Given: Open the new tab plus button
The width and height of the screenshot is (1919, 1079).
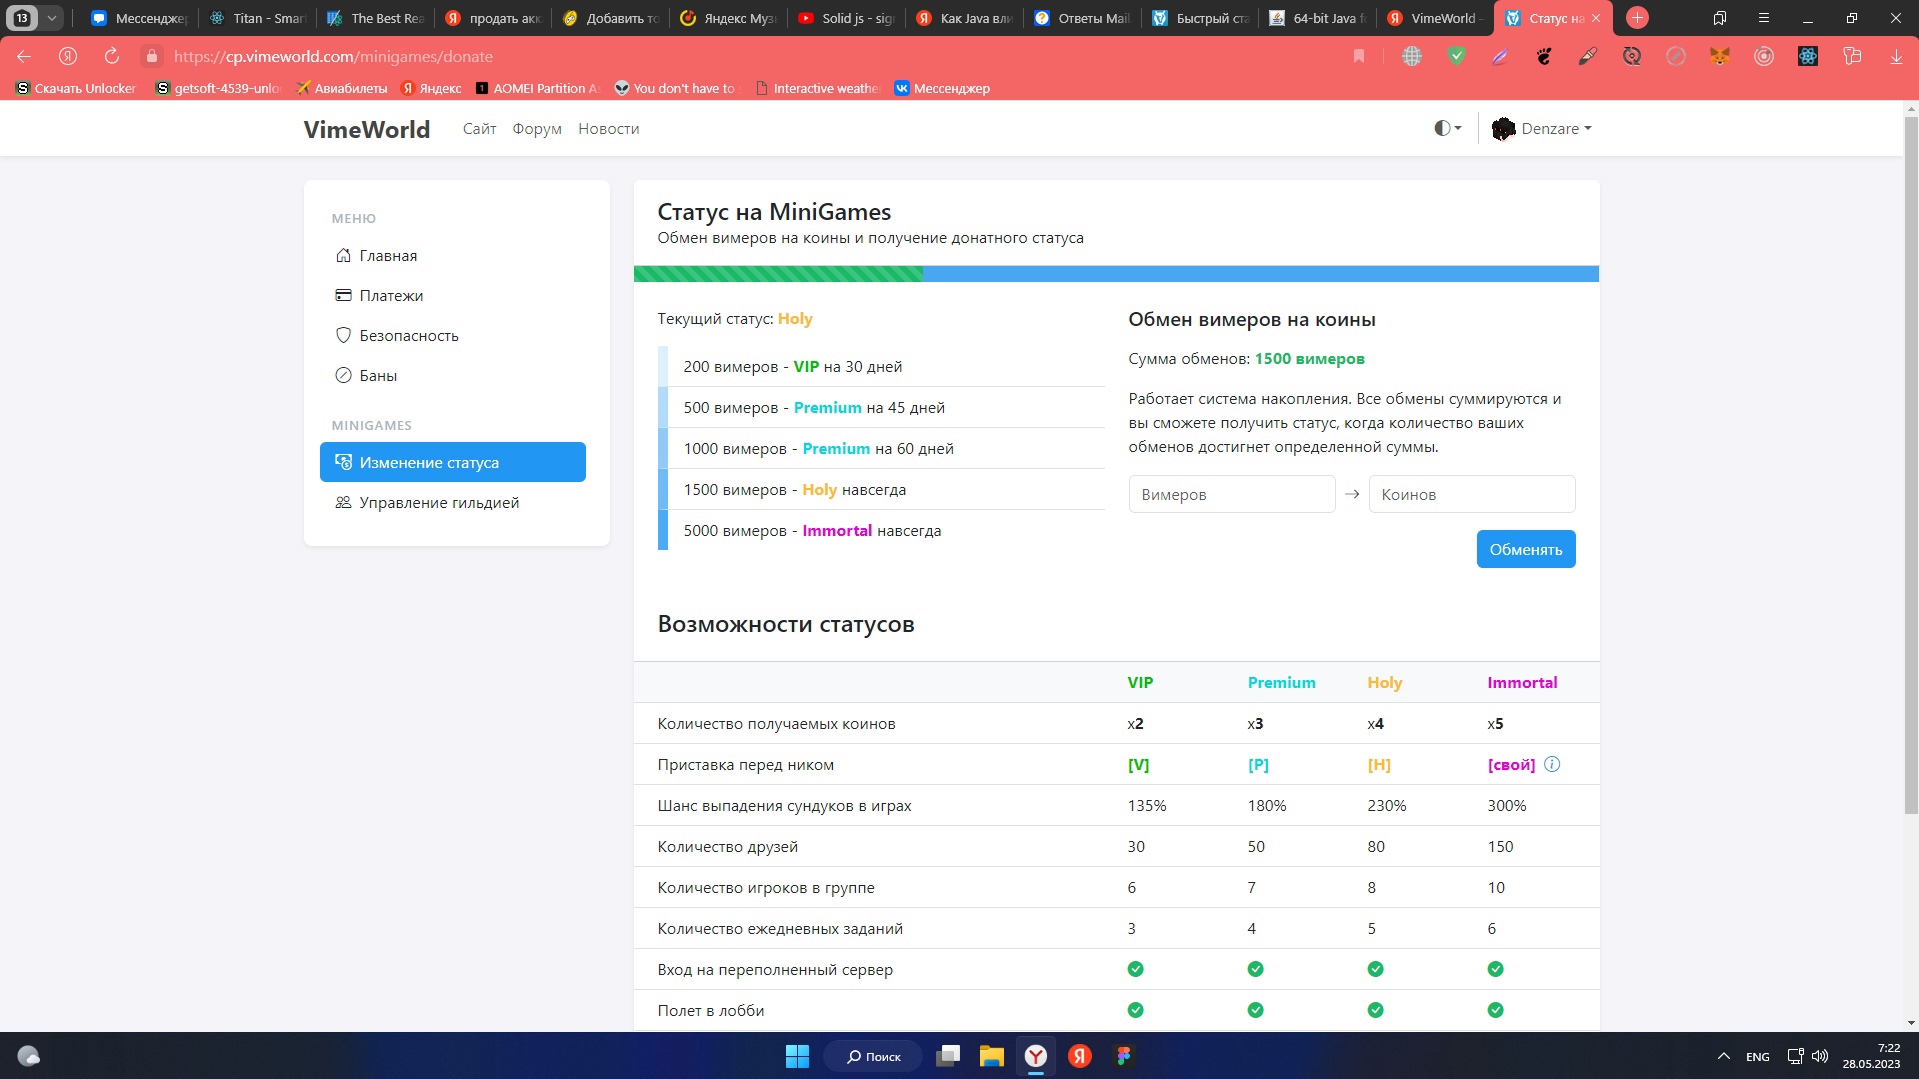Looking at the screenshot, I should [x=1637, y=18].
